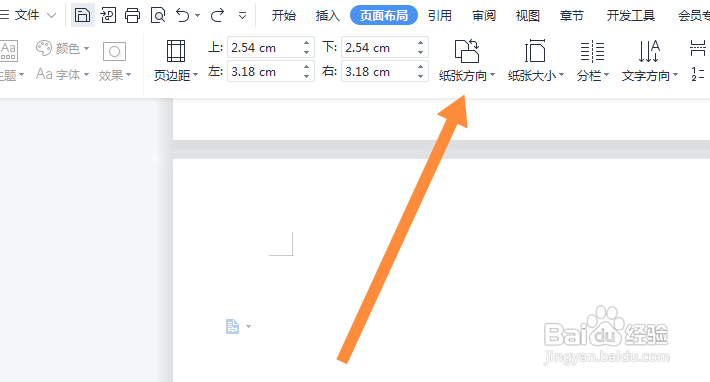Click the 文字方向 text direction icon
This screenshot has width=710, height=382.
pos(649,51)
